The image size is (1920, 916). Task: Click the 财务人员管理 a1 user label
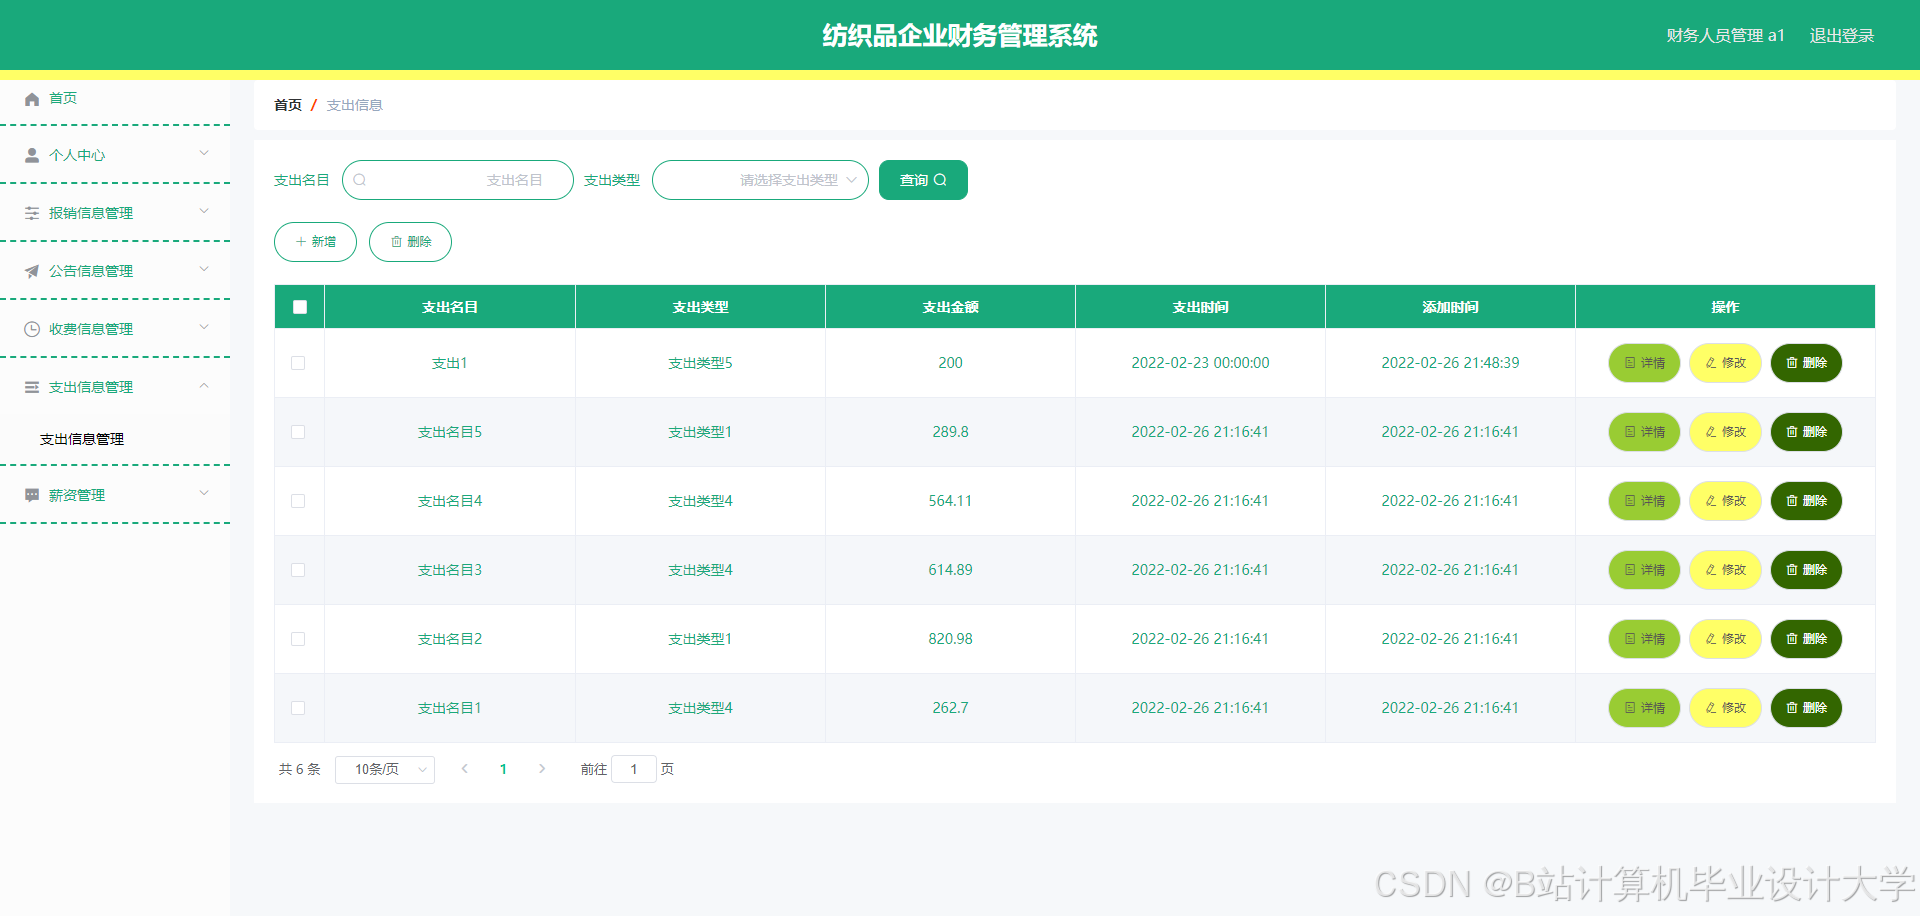[1725, 36]
